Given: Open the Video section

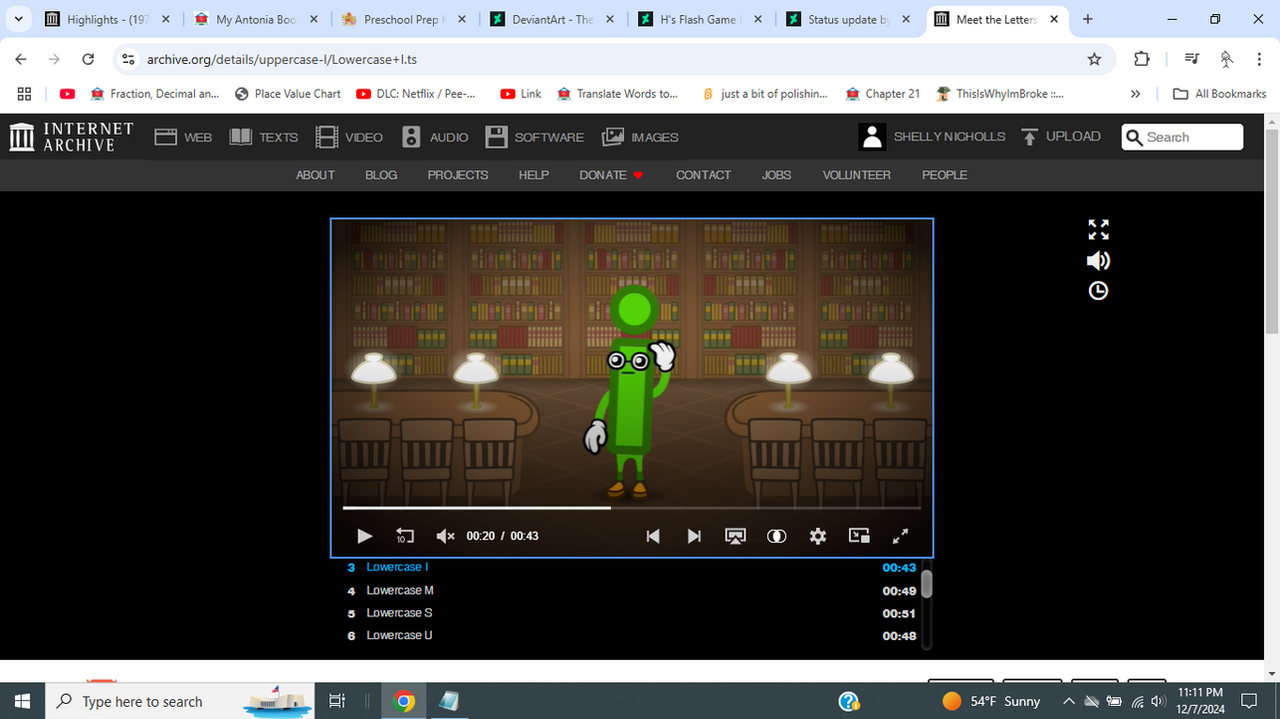Looking at the screenshot, I should pyautogui.click(x=349, y=137).
